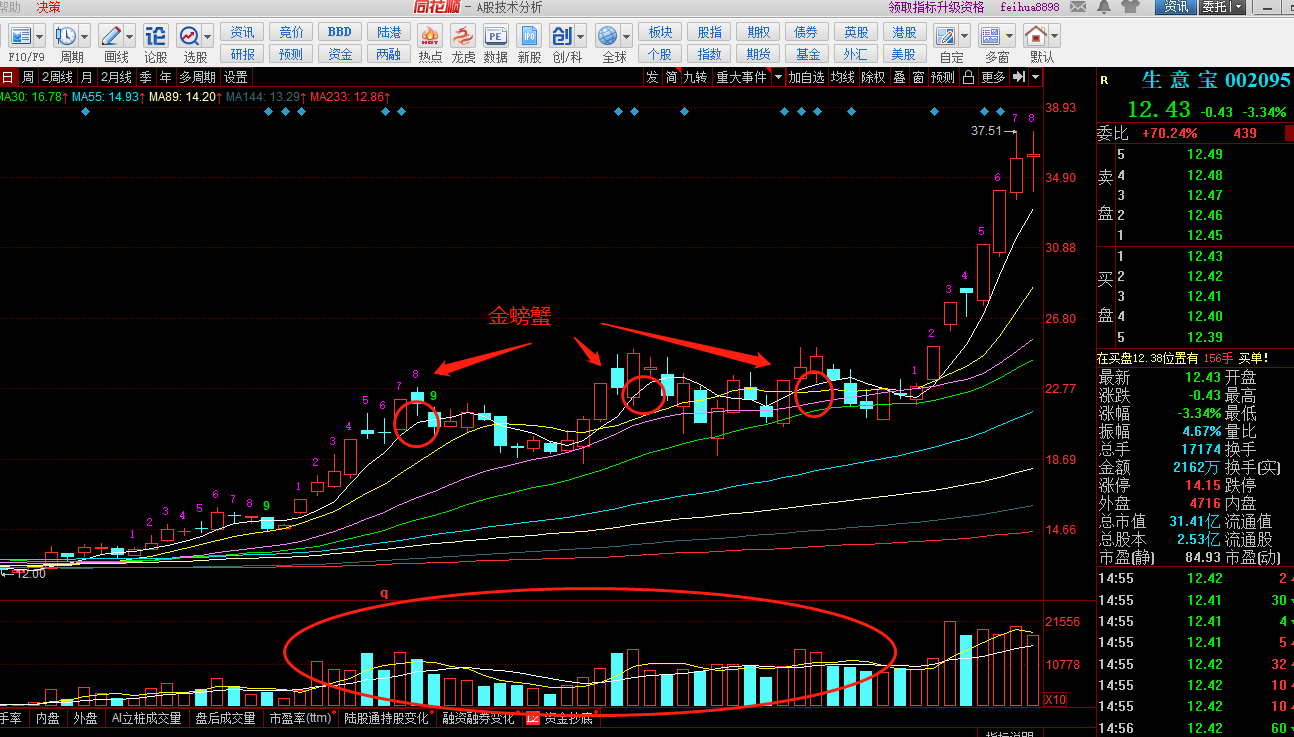The height and width of the screenshot is (737, 1294).
Task: Expand the 全球 global markets dropdown
Action: point(627,36)
